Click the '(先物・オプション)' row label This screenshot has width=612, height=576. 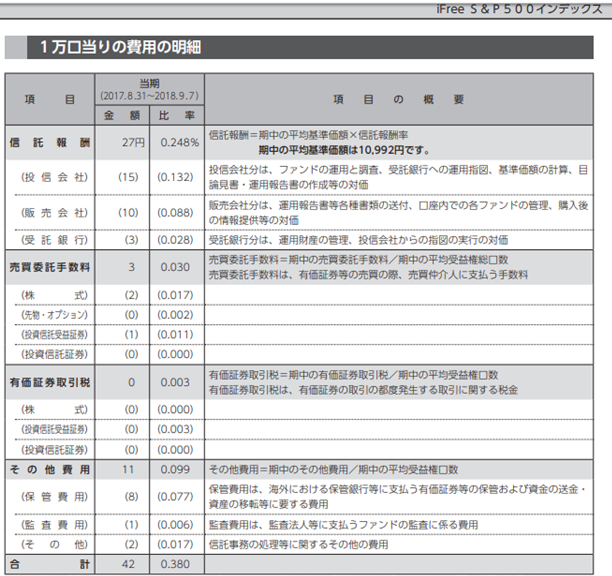point(54,315)
